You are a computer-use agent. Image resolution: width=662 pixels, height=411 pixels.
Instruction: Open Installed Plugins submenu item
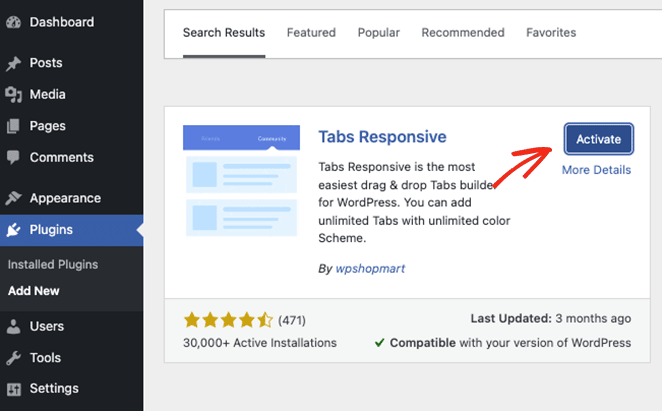click(x=52, y=265)
